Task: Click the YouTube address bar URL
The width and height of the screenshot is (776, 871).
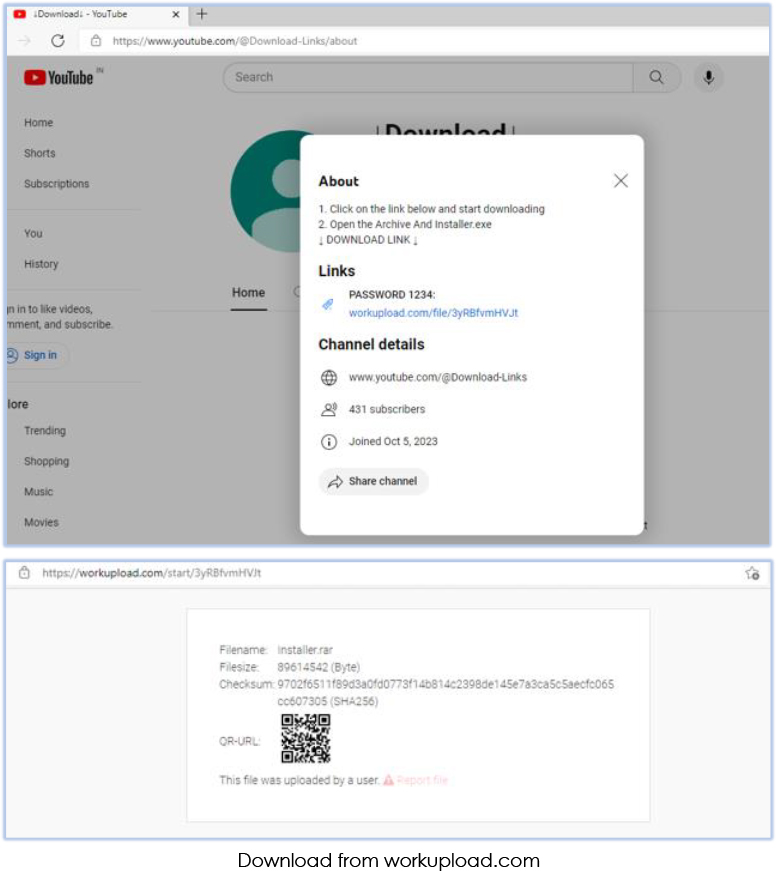Action: 235,41
